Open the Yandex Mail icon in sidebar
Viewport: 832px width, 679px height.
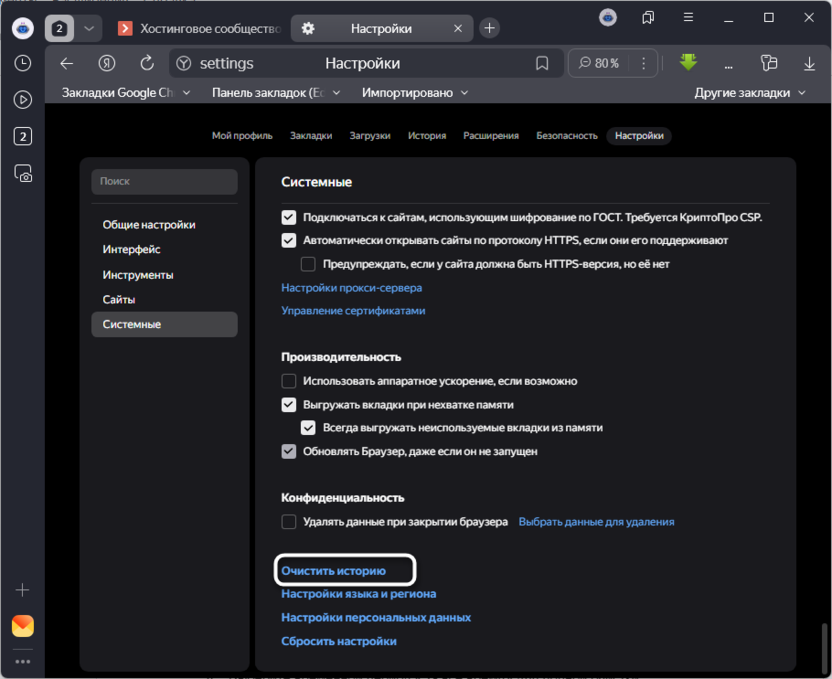point(23,626)
